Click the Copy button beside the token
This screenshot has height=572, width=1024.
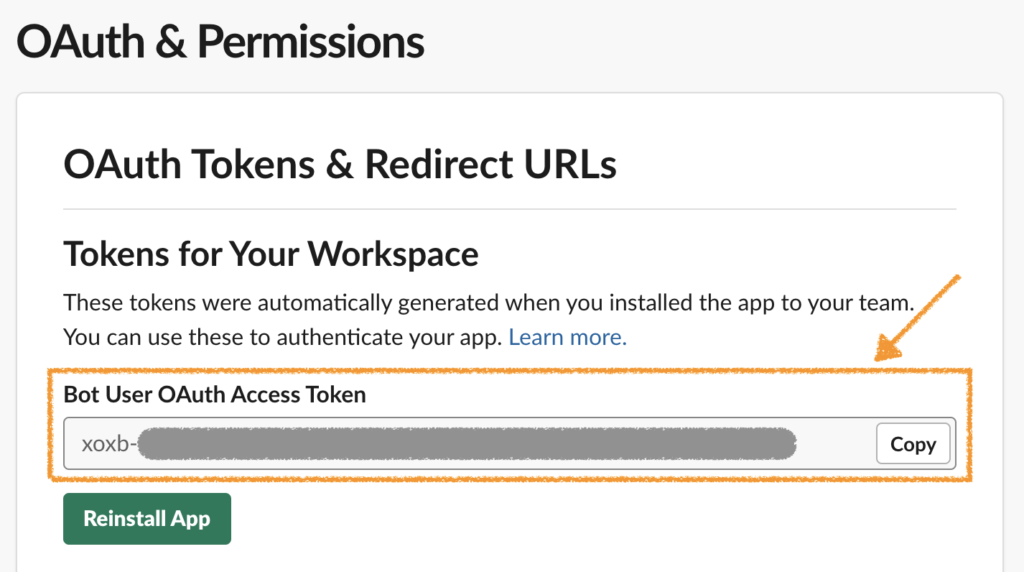click(913, 444)
